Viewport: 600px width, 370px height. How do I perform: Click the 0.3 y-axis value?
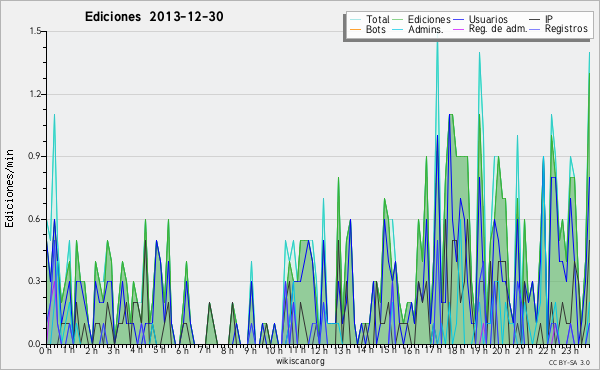point(35,282)
